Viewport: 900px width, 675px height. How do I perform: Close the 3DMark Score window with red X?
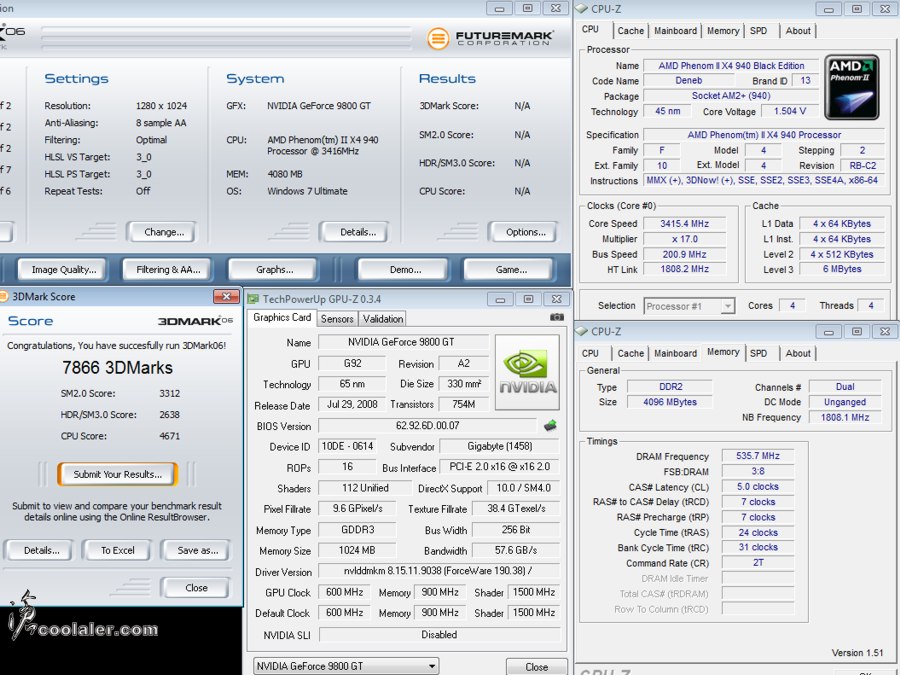(226, 296)
